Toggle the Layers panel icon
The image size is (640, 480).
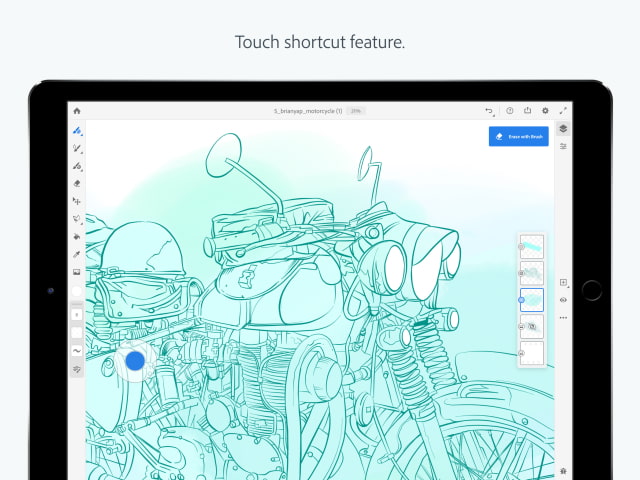pos(563,129)
